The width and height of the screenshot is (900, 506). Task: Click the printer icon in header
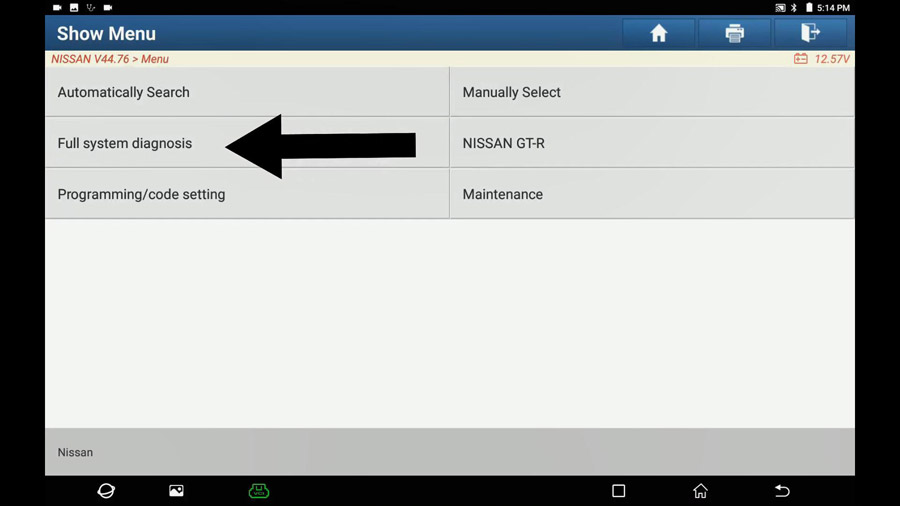(734, 33)
